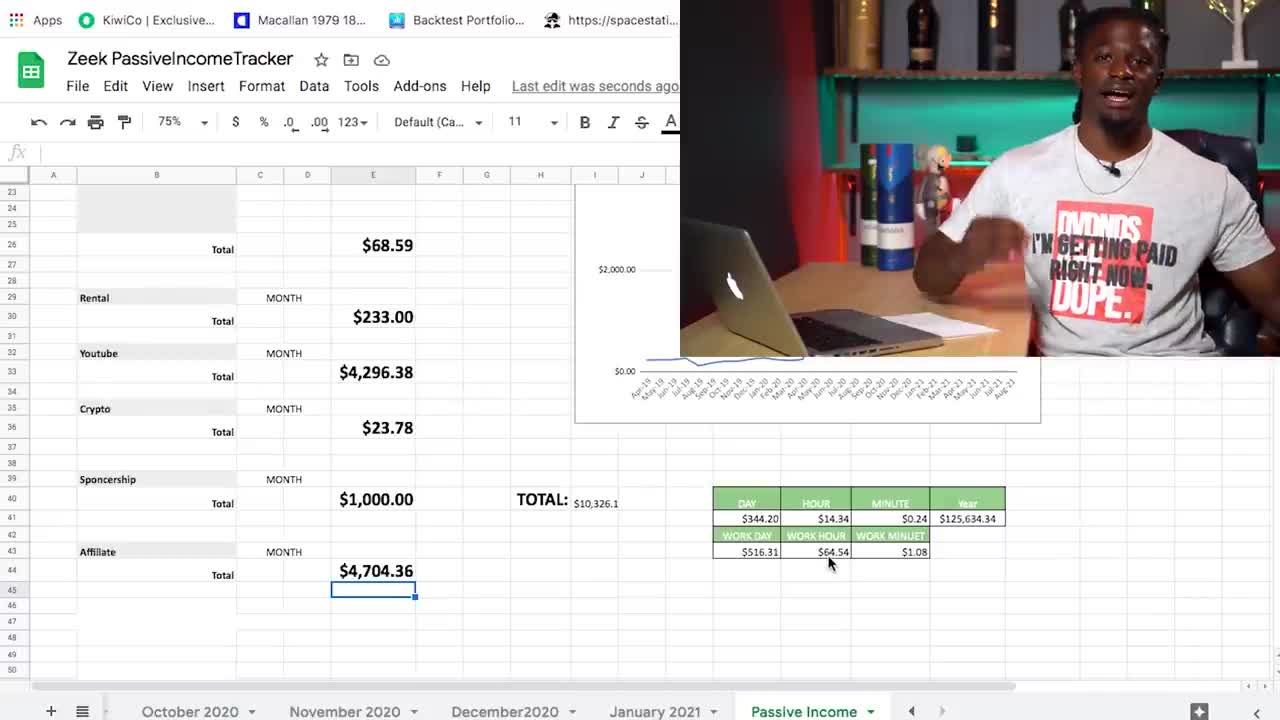1280x720 pixels.
Task: Open the KiwiCo bookmark
Action: [147, 20]
